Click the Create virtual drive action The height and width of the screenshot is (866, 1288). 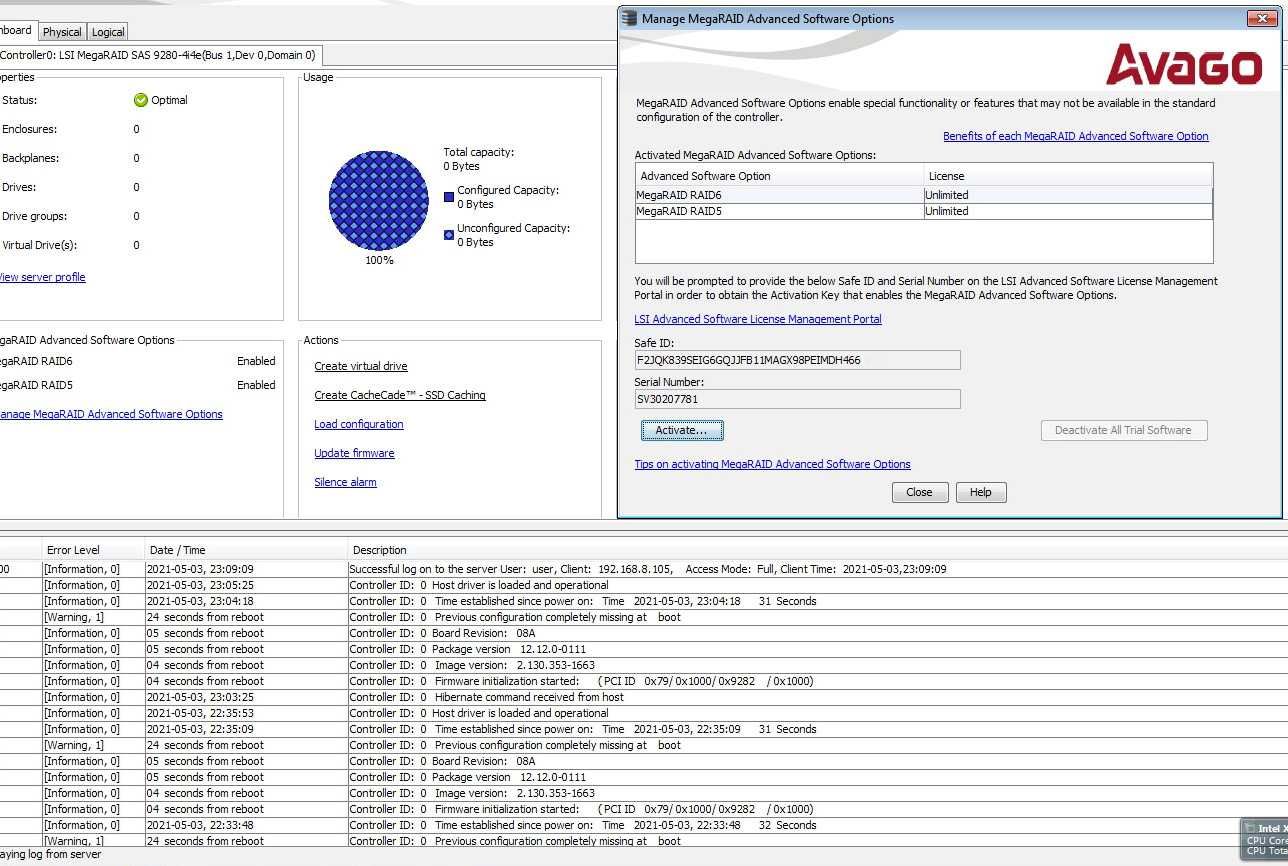click(x=361, y=366)
